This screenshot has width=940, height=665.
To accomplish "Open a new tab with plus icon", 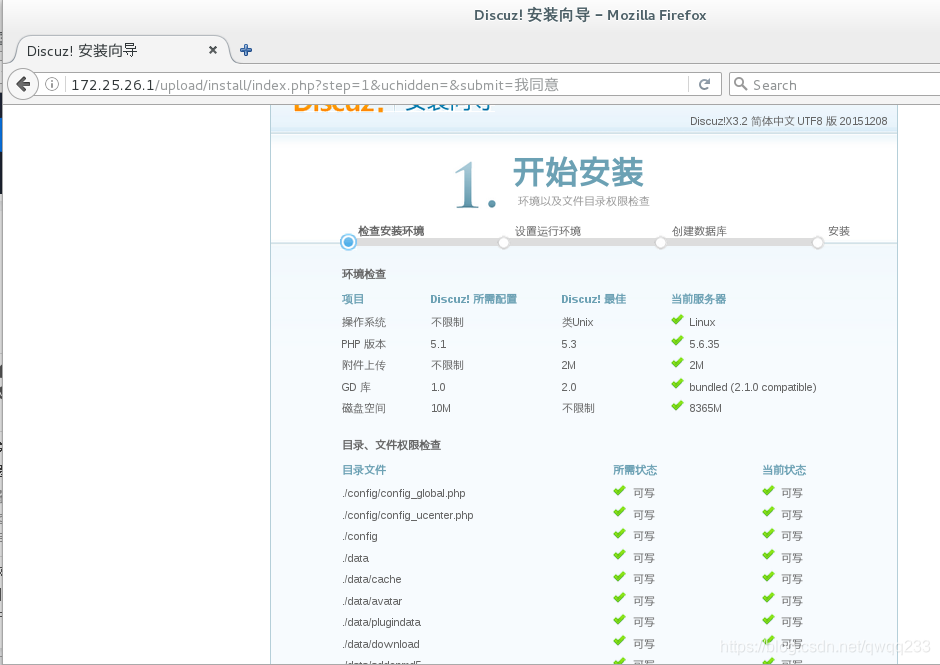I will (246, 50).
